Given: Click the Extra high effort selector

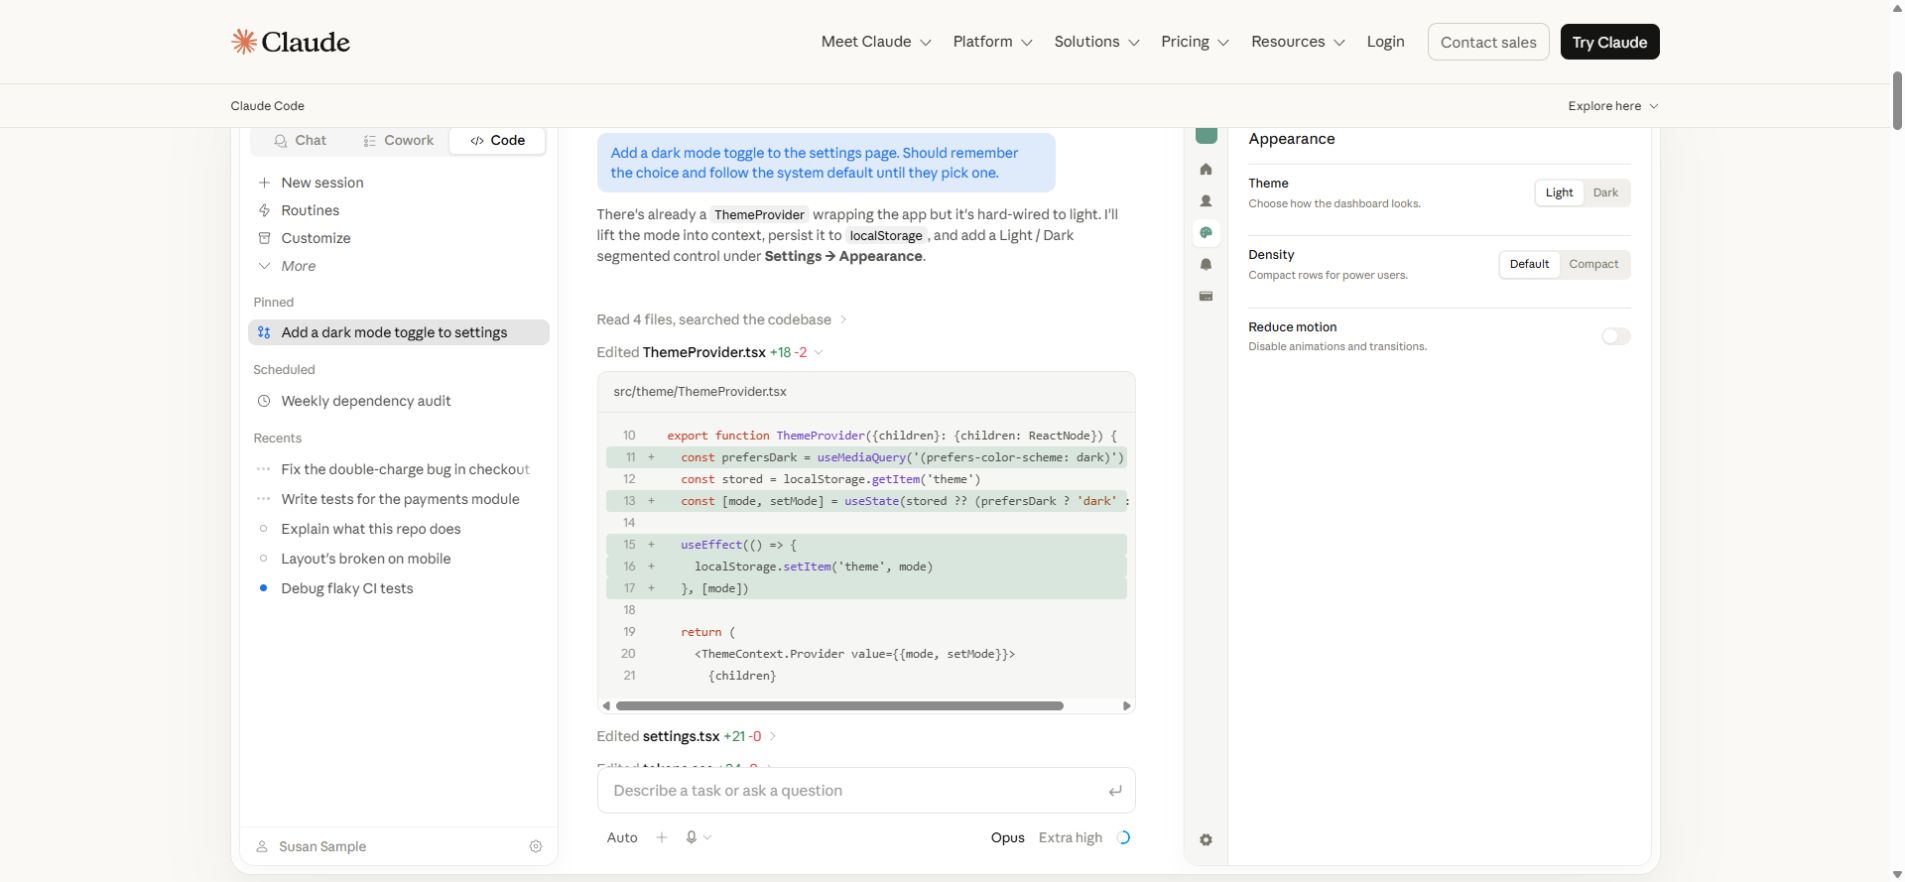Looking at the screenshot, I should [1070, 838].
